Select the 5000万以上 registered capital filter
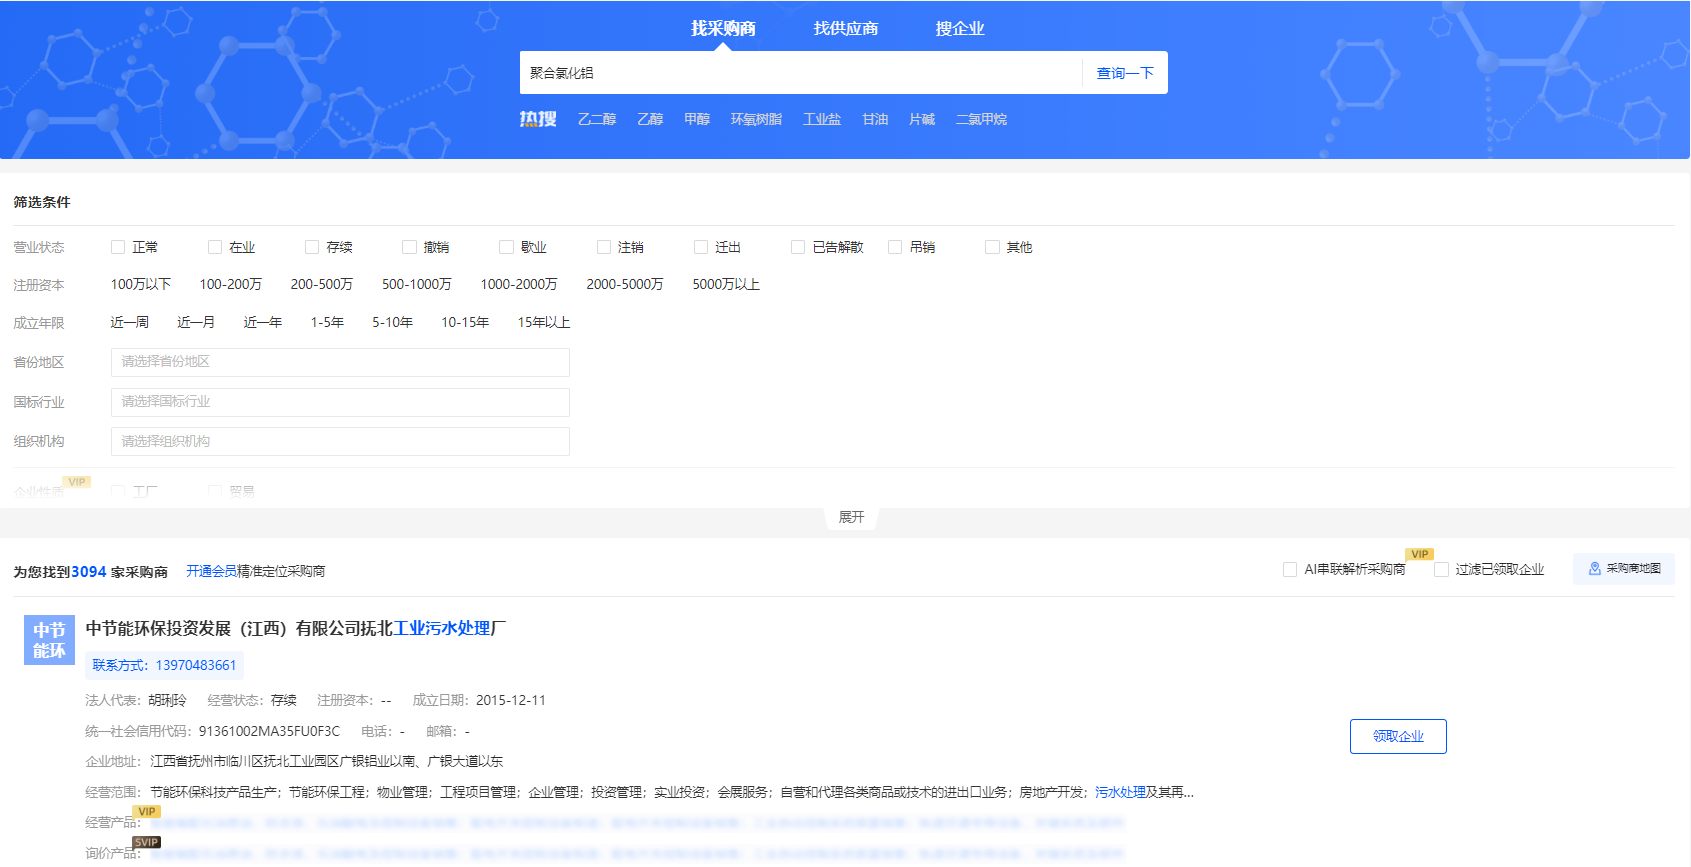 (x=726, y=285)
